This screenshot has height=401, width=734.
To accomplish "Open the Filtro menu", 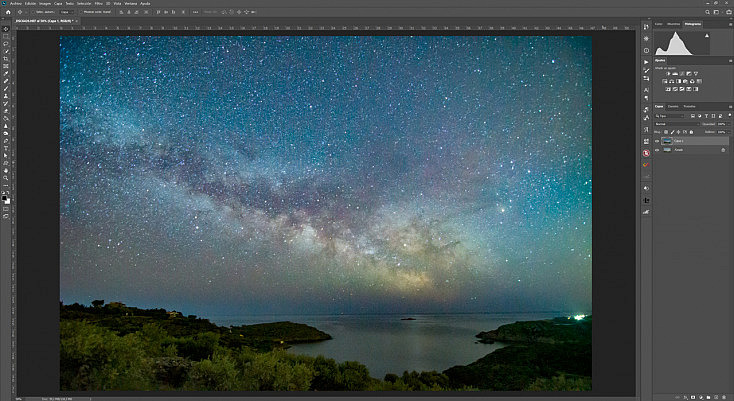I will (97, 3).
